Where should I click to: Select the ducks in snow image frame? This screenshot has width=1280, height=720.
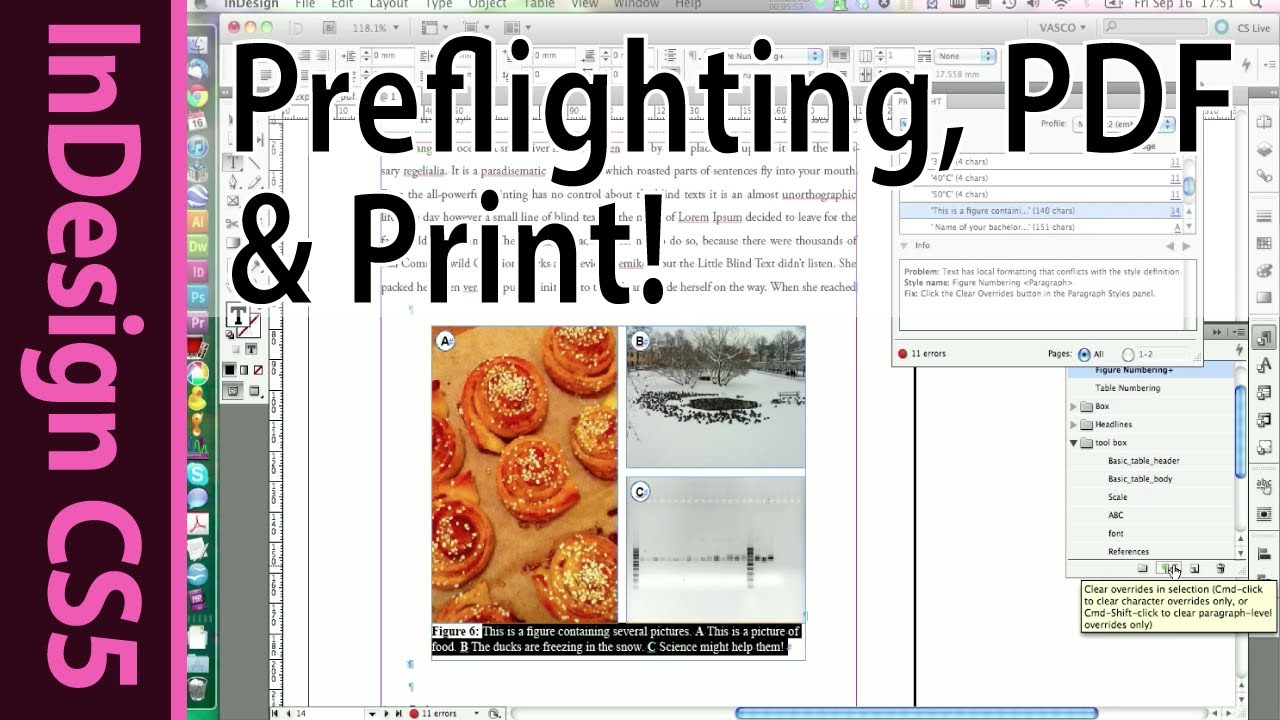coord(715,397)
